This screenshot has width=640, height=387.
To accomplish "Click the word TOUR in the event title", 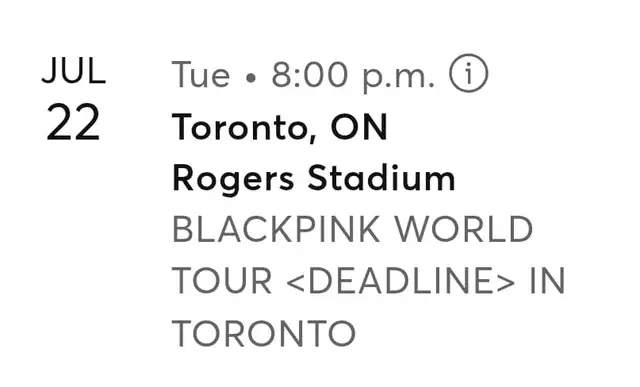I will (222, 280).
